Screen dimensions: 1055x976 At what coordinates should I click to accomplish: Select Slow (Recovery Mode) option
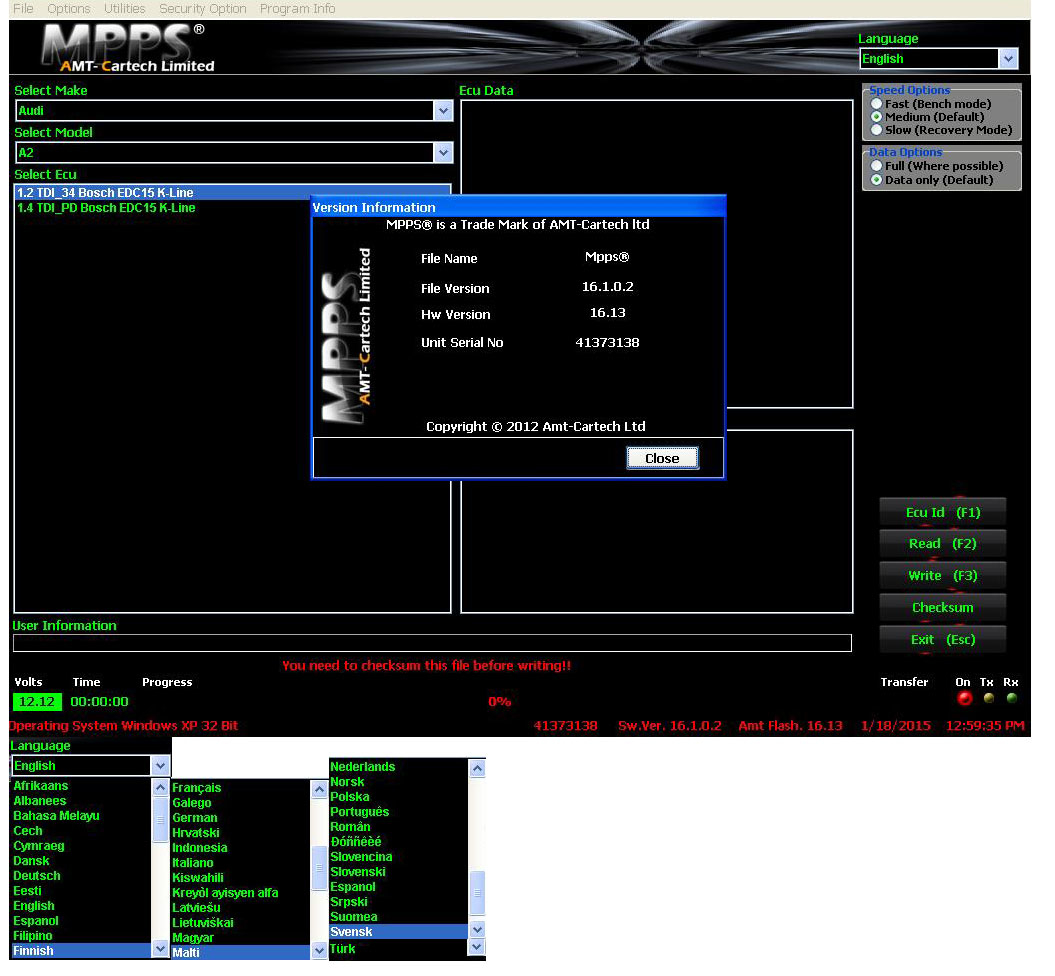878,130
